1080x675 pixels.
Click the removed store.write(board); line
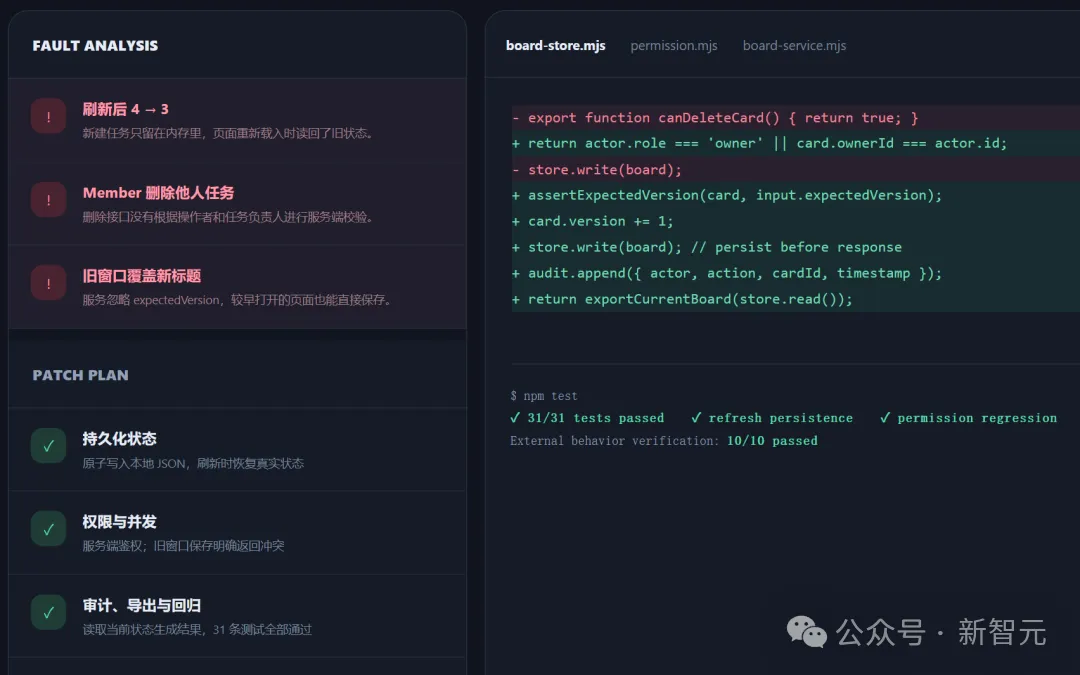796,169
